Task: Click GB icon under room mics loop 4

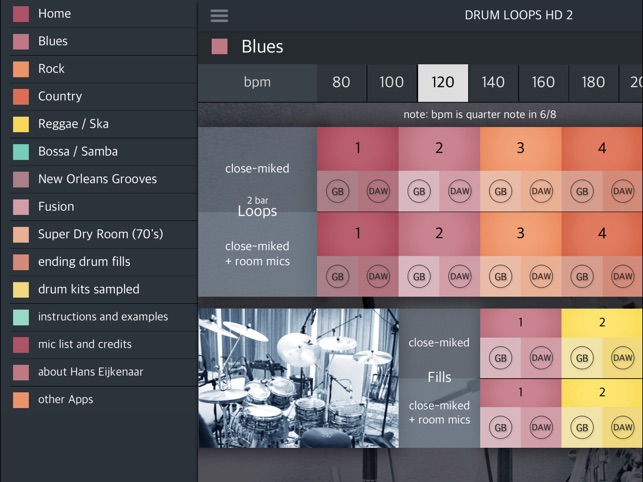Action: click(x=582, y=276)
